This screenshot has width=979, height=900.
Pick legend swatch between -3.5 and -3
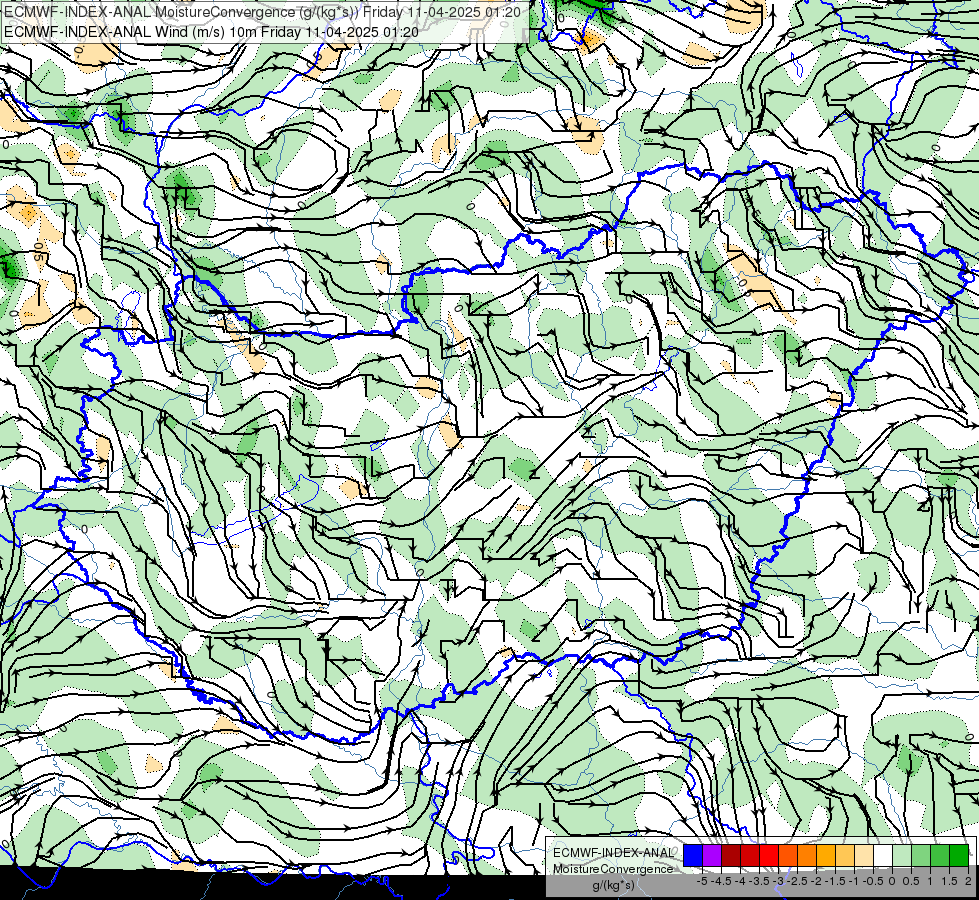tap(769, 855)
